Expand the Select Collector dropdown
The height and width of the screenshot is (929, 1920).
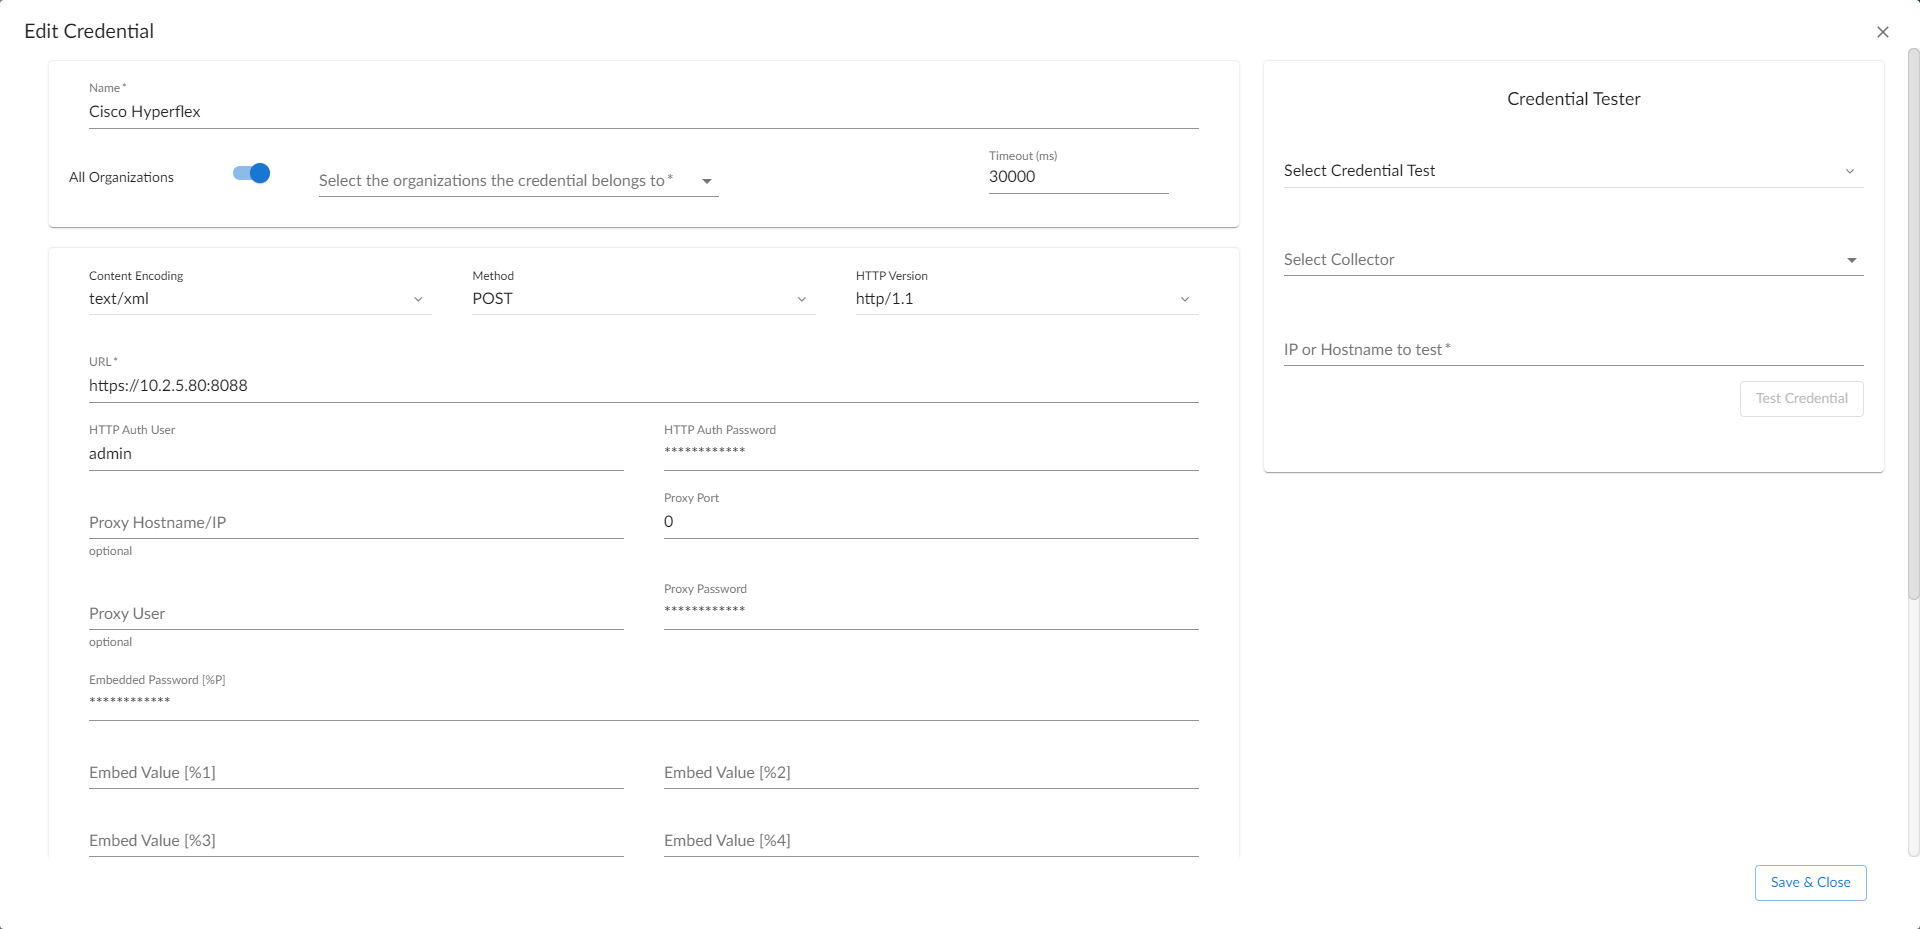point(1573,260)
